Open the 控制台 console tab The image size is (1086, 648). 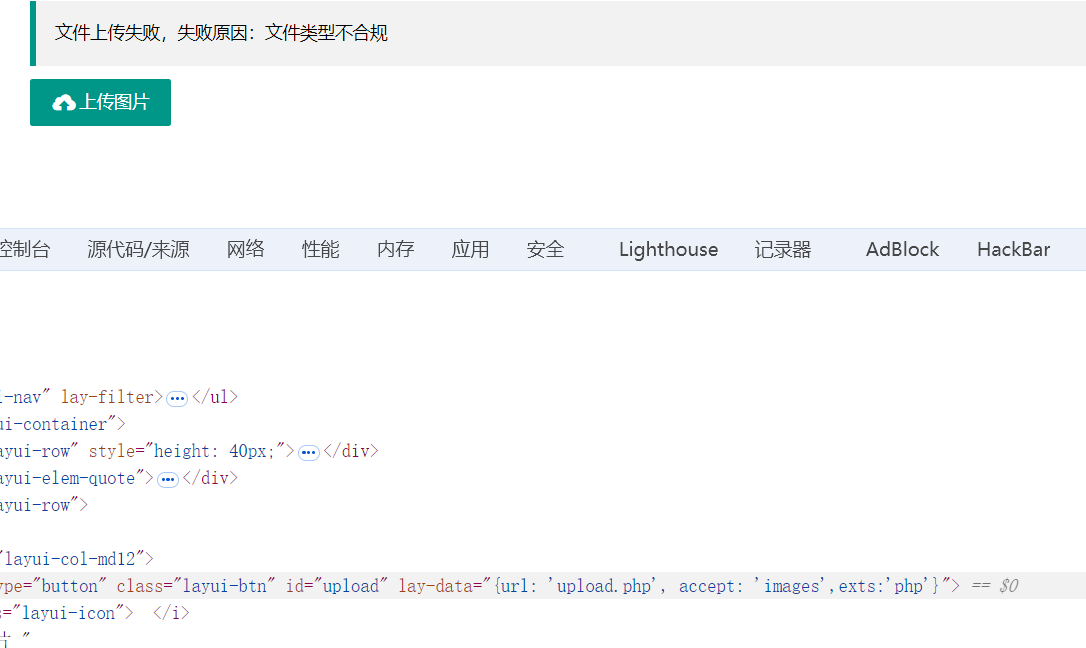coord(24,249)
